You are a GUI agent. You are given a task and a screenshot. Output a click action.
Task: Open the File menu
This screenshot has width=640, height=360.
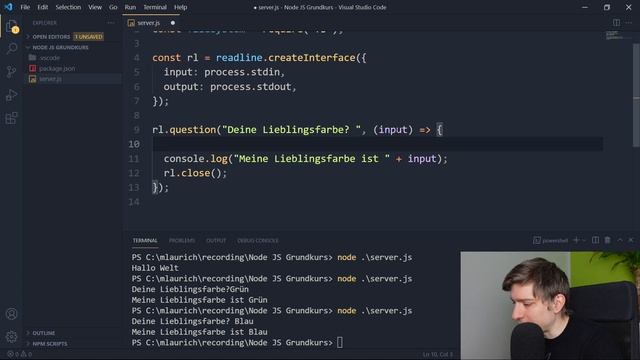click(25, 7)
